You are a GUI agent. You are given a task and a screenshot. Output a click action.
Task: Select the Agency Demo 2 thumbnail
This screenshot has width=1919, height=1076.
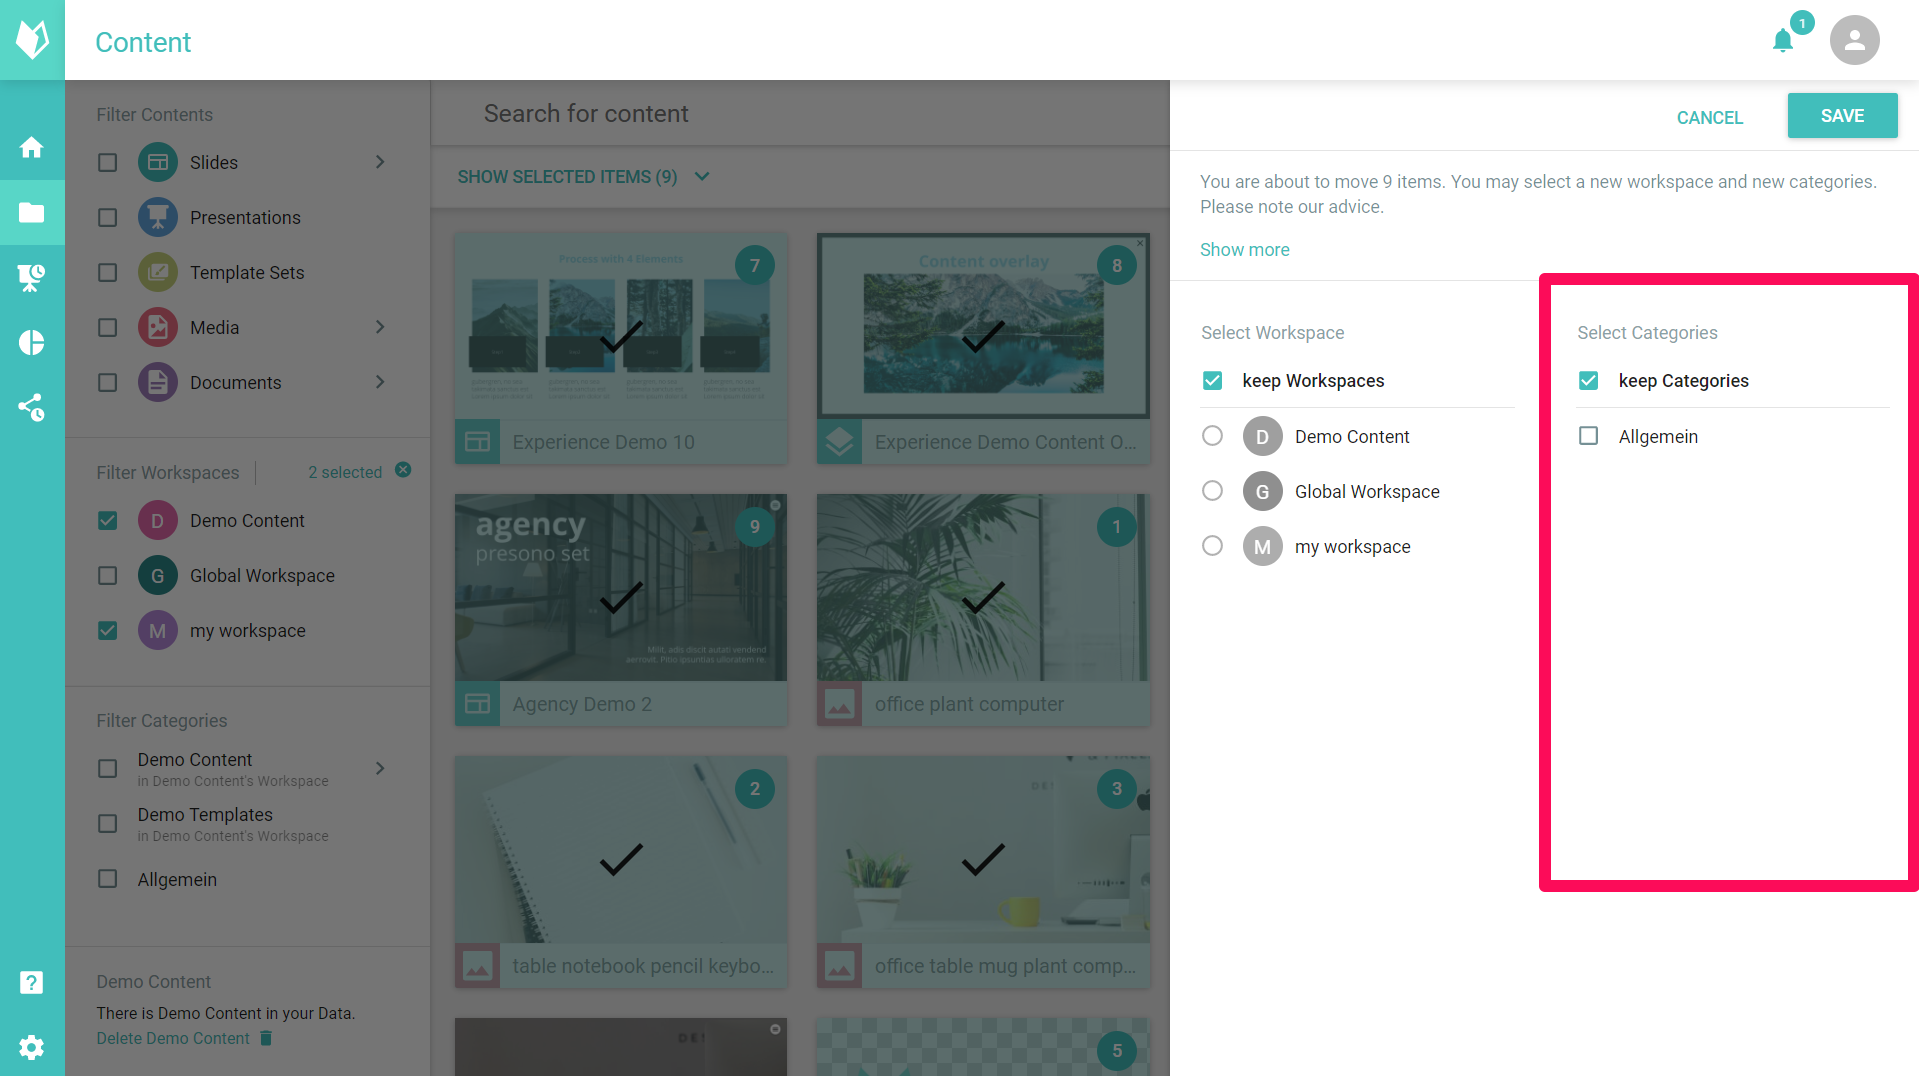click(621, 588)
